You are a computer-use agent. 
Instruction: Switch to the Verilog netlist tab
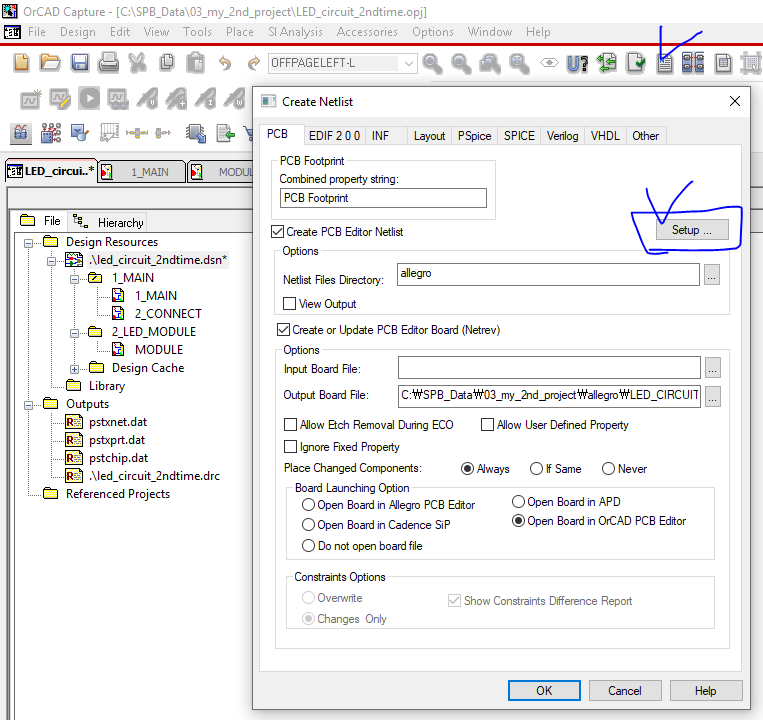tap(563, 136)
